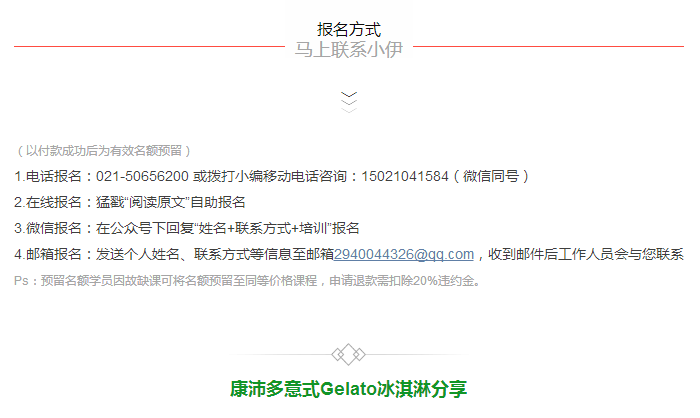The image size is (700, 418).
Task: Click the 微信同号 parenthetical text
Action: pos(491,176)
